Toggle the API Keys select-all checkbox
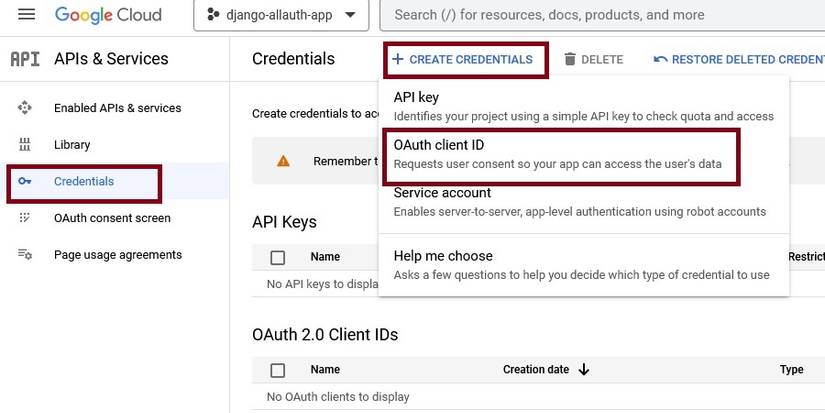Image resolution: width=825 pixels, height=413 pixels. click(x=278, y=257)
